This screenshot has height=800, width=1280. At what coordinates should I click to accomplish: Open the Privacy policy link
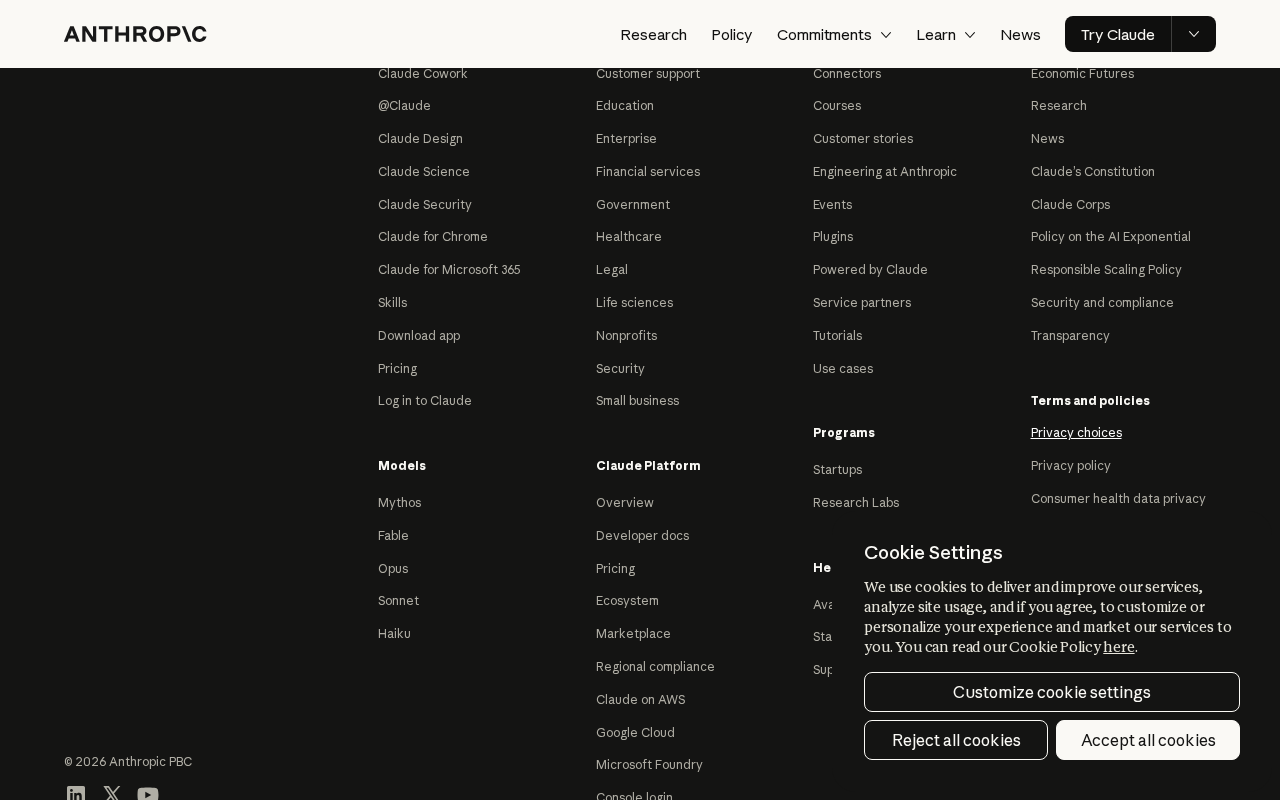coord(1071,465)
